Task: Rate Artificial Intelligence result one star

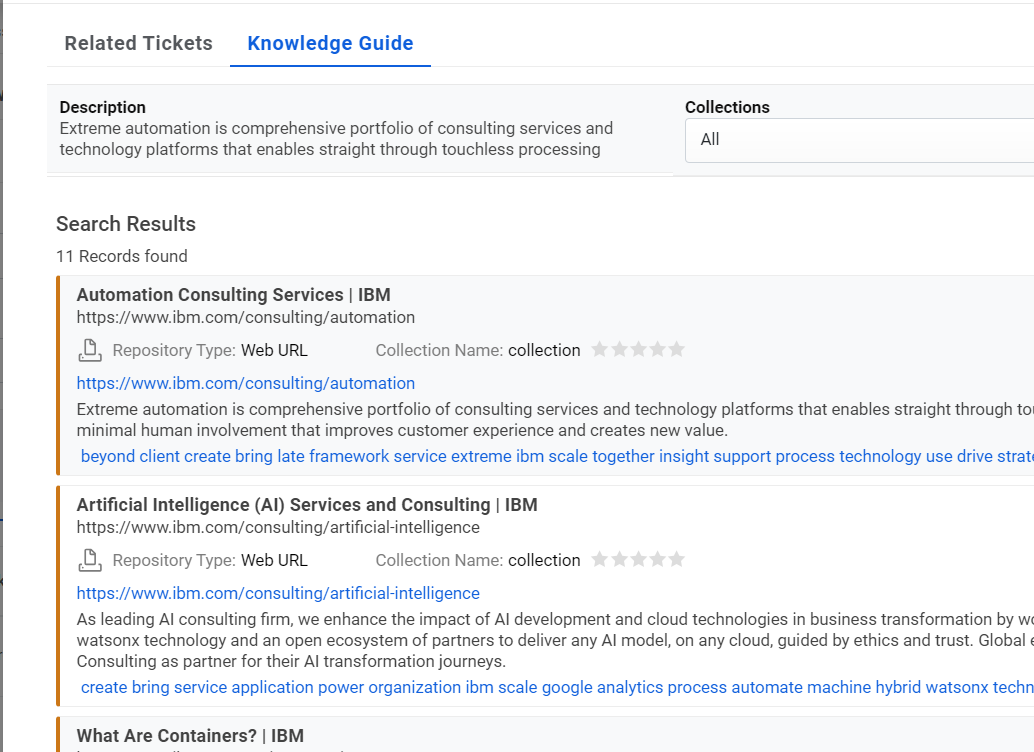Action: click(x=600, y=559)
